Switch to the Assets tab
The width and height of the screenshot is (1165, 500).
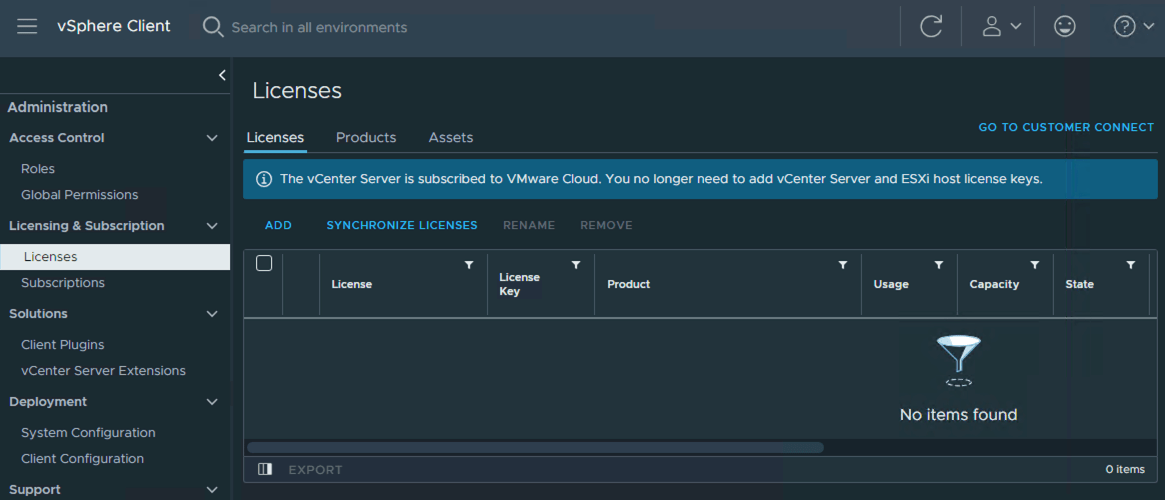[x=451, y=137]
